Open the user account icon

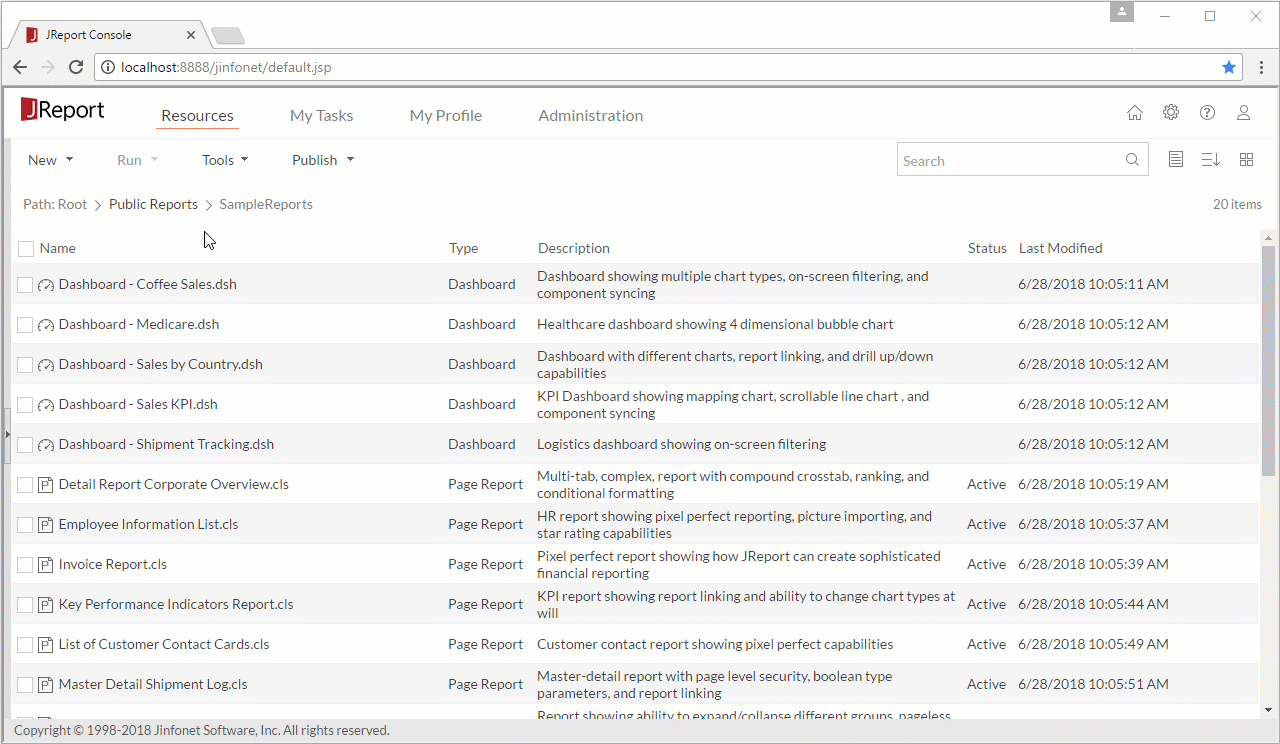click(x=1244, y=113)
